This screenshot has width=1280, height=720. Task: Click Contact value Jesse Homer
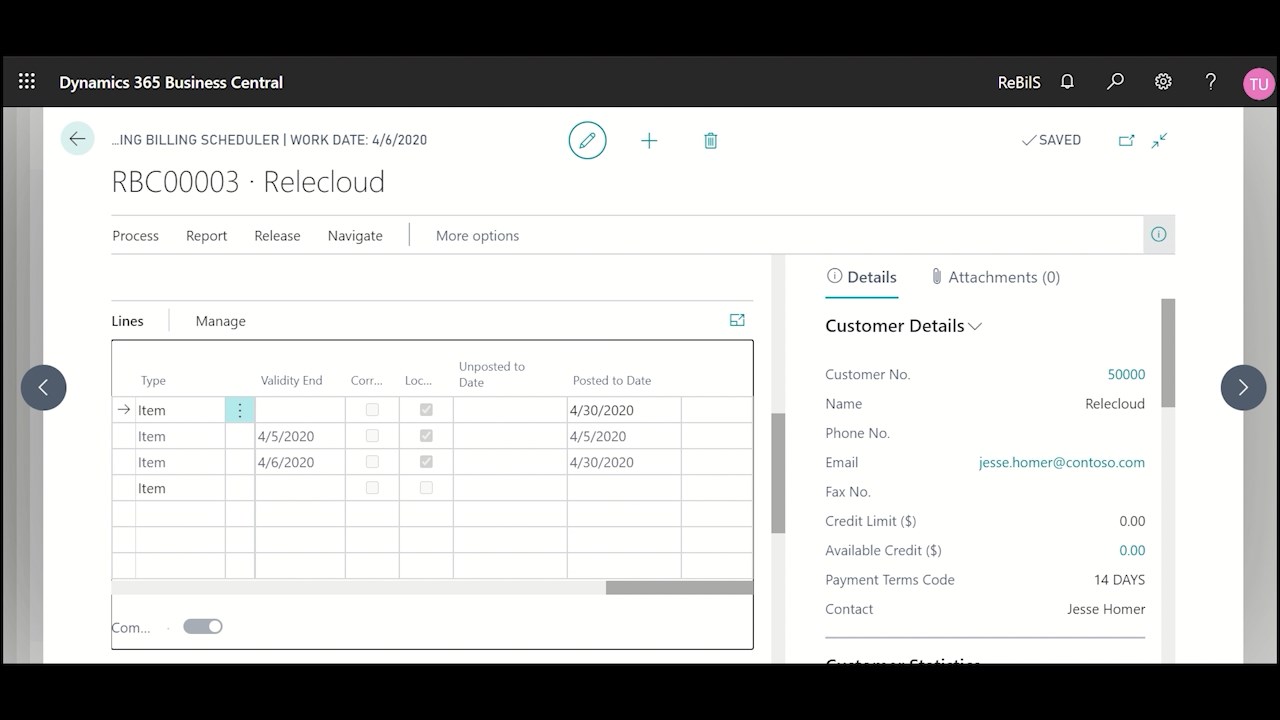[1106, 609]
